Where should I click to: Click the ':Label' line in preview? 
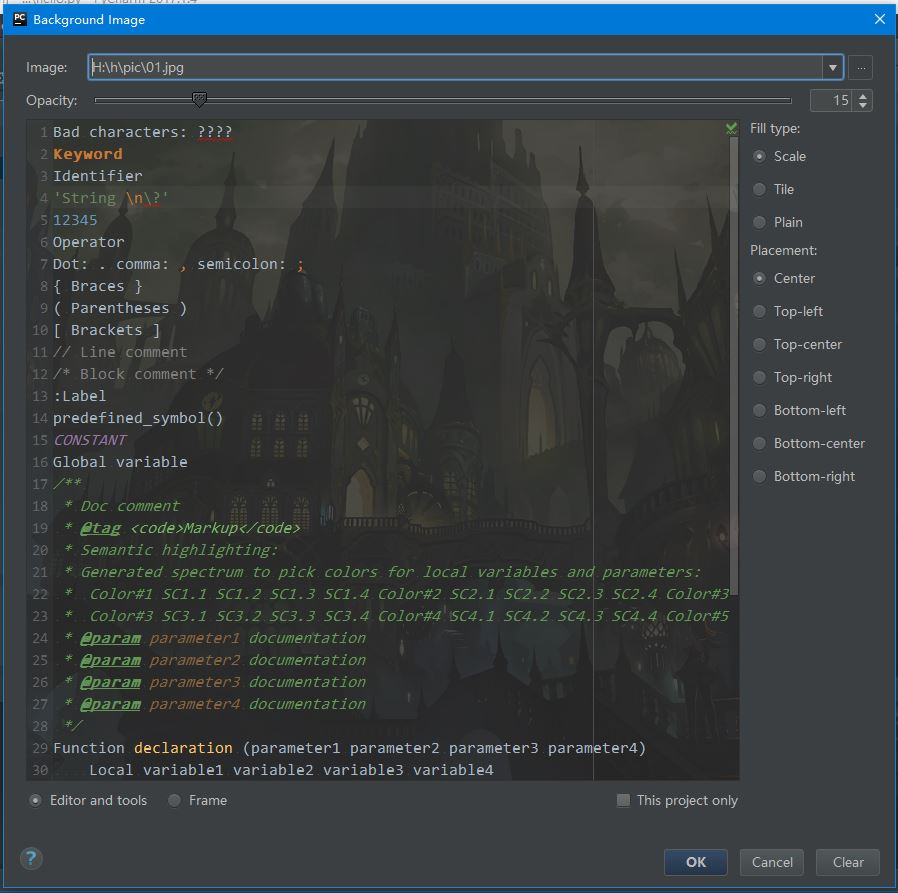(79, 396)
